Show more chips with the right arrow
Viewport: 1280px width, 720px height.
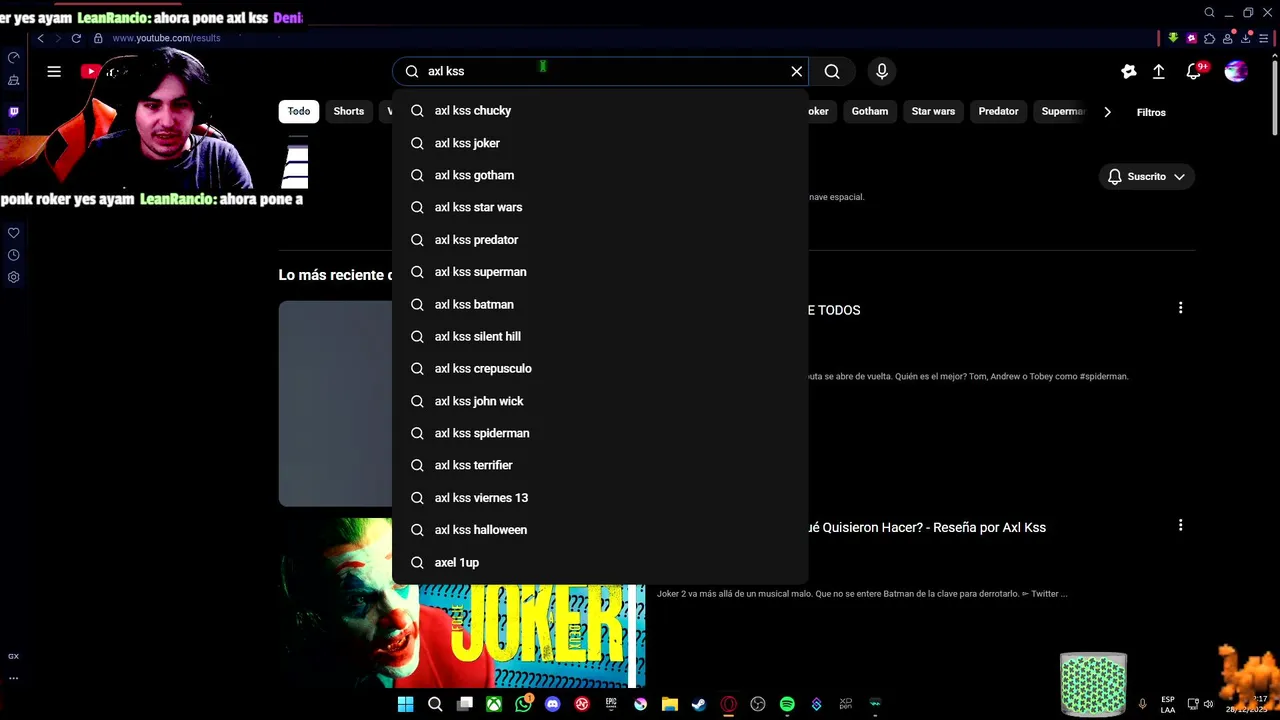[1107, 112]
